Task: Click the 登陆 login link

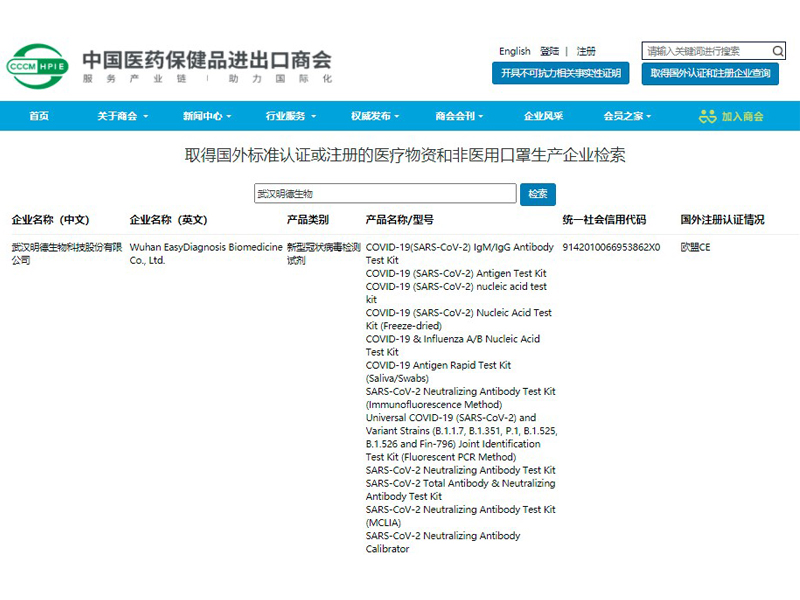Action: pyautogui.click(x=549, y=51)
